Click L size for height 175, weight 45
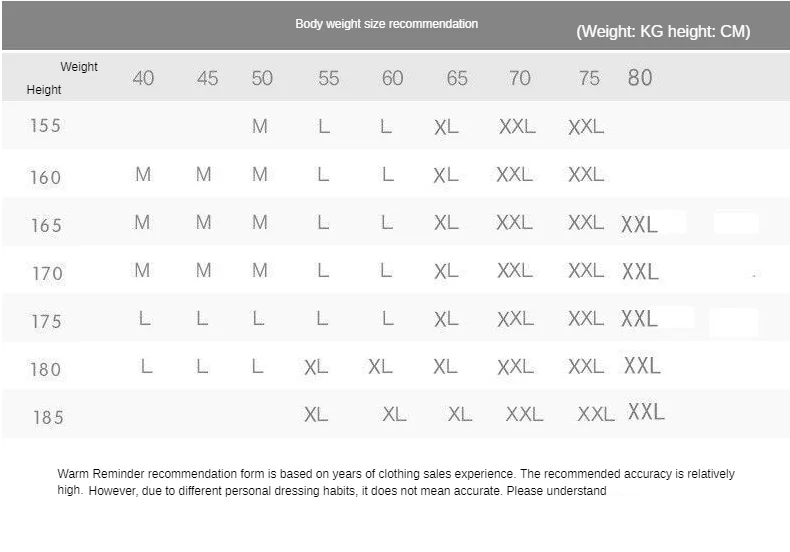790x552 pixels. (x=202, y=318)
